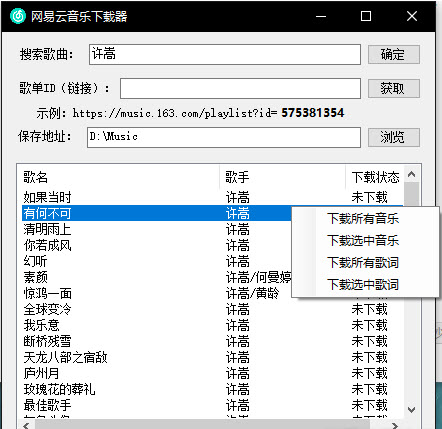Select song 惊鸿一面
Screen dimensions: 442x429
tap(47, 293)
